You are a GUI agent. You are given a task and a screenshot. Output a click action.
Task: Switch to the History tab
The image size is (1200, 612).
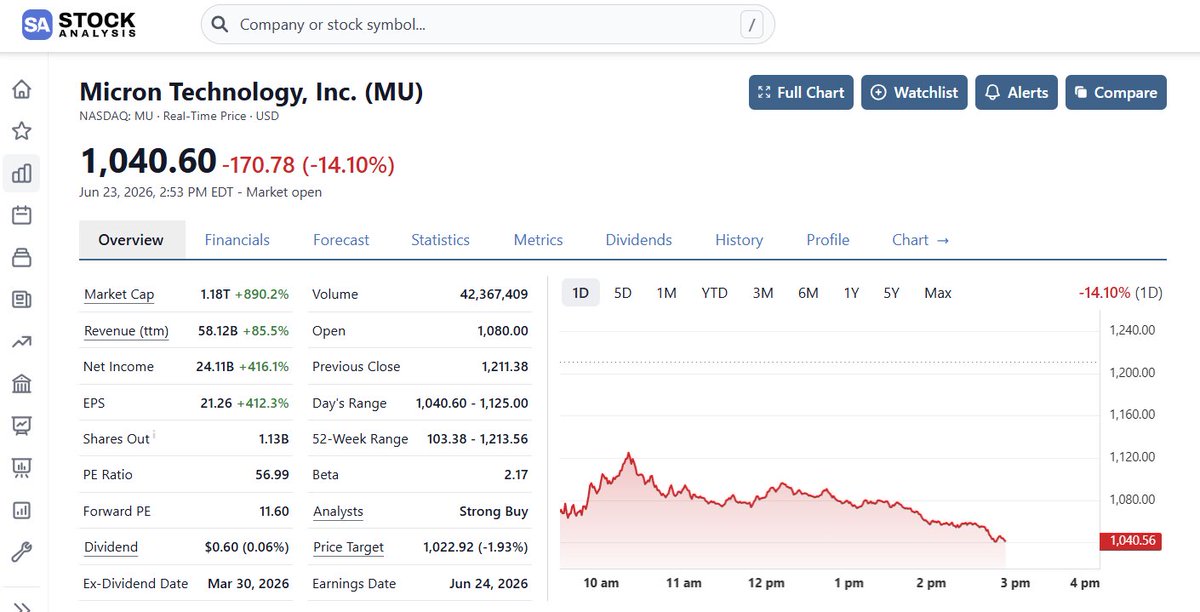pos(739,240)
